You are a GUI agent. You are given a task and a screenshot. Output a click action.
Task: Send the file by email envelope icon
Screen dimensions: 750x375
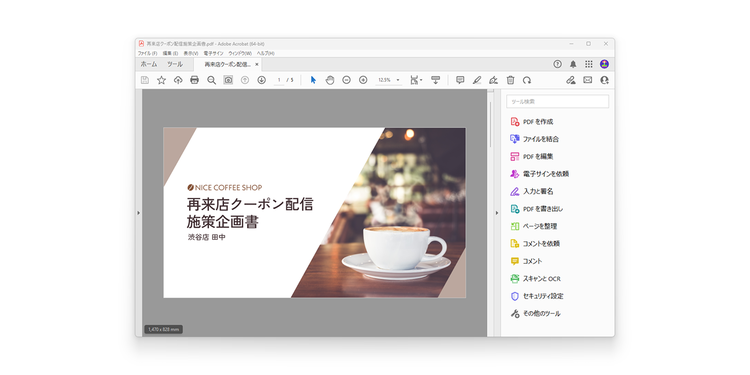tap(587, 80)
